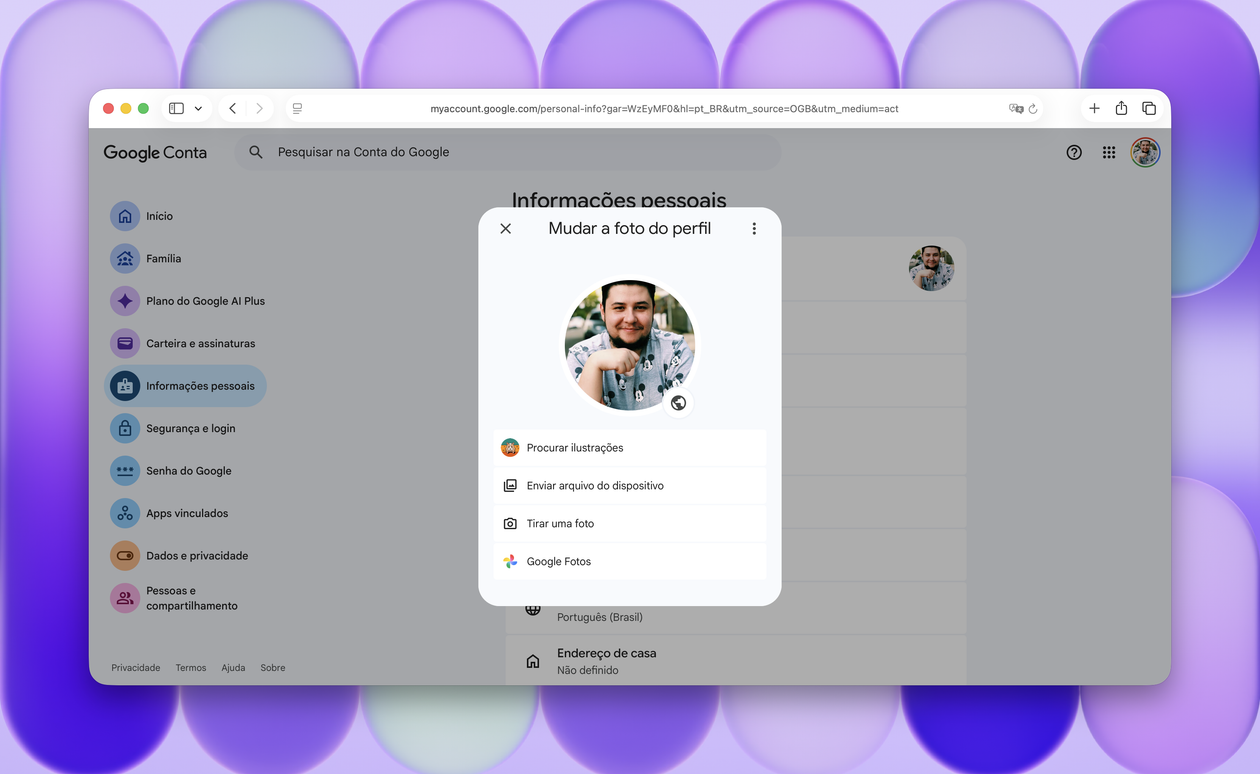Click the Privacidade footer link
This screenshot has height=774, width=1260.
click(x=136, y=668)
